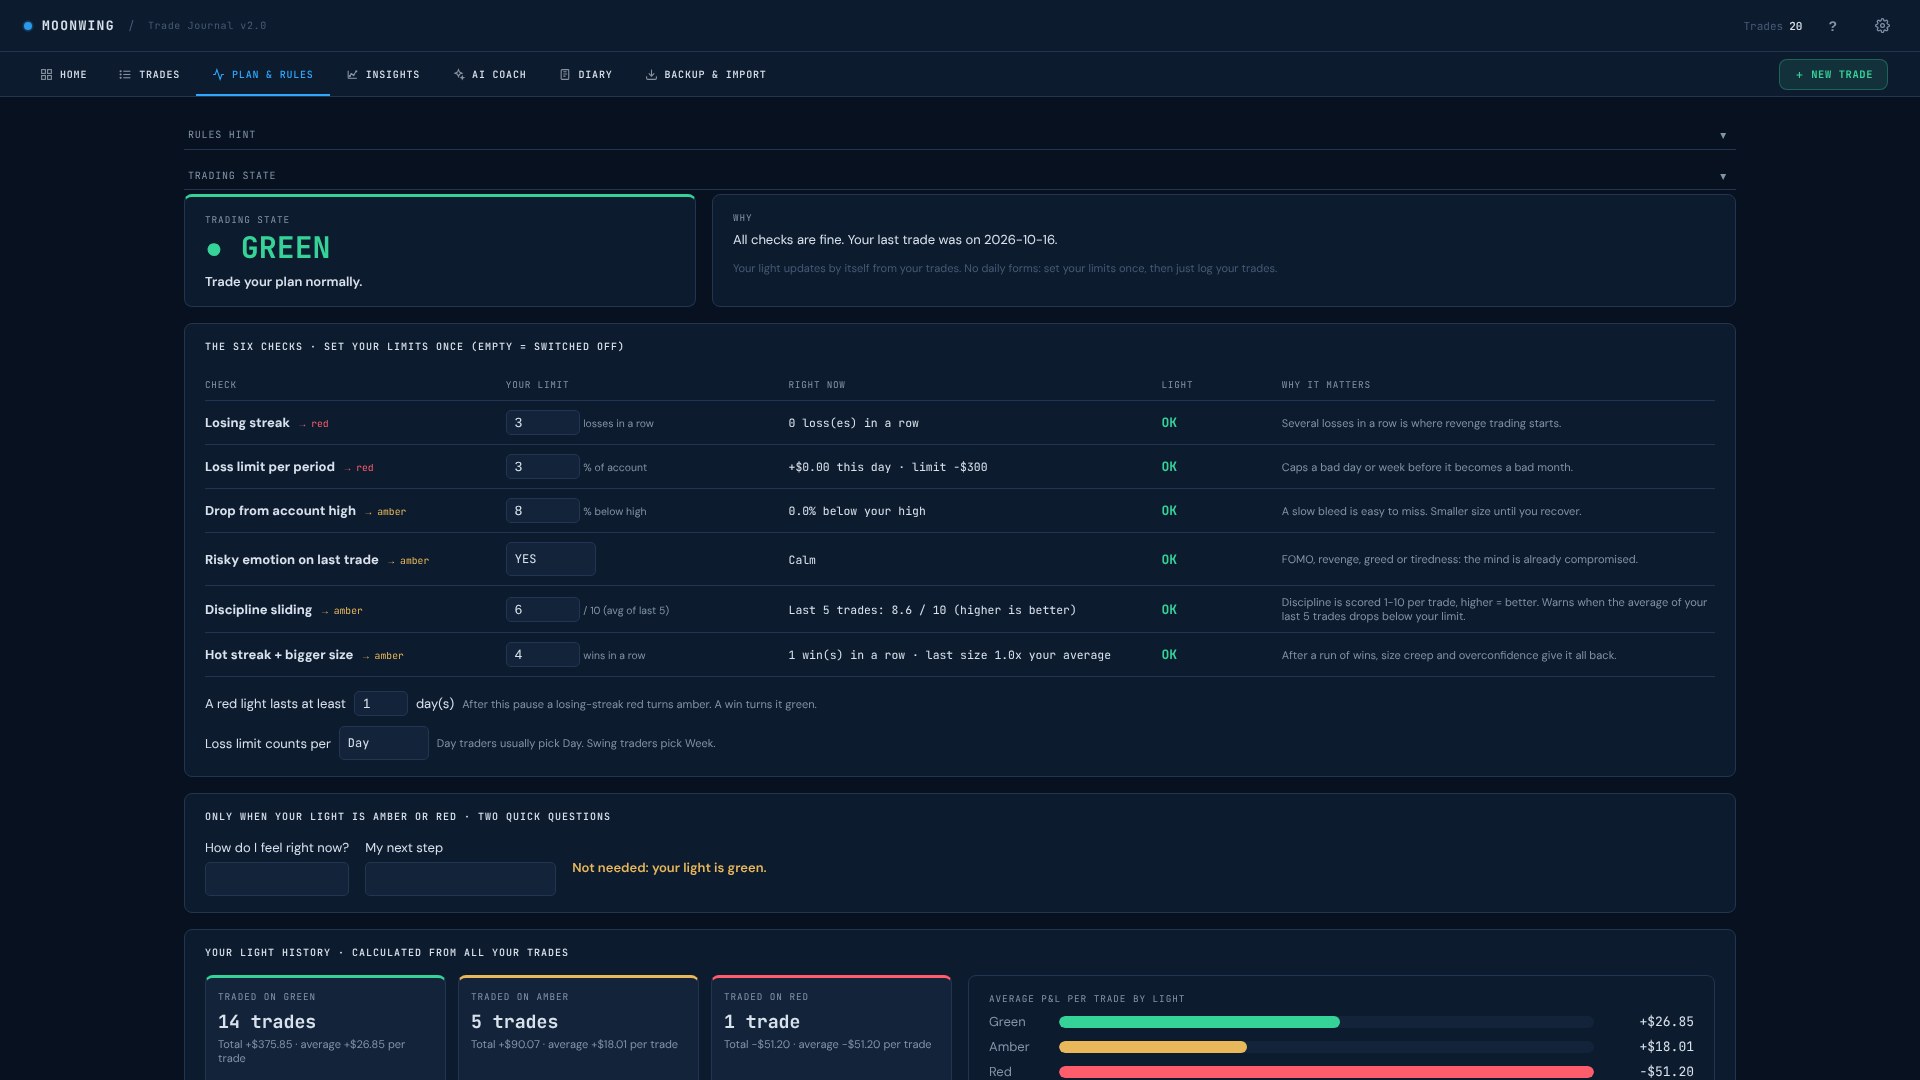The width and height of the screenshot is (1920, 1080).
Task: Switch to the Home tab
Action: (x=64, y=75)
